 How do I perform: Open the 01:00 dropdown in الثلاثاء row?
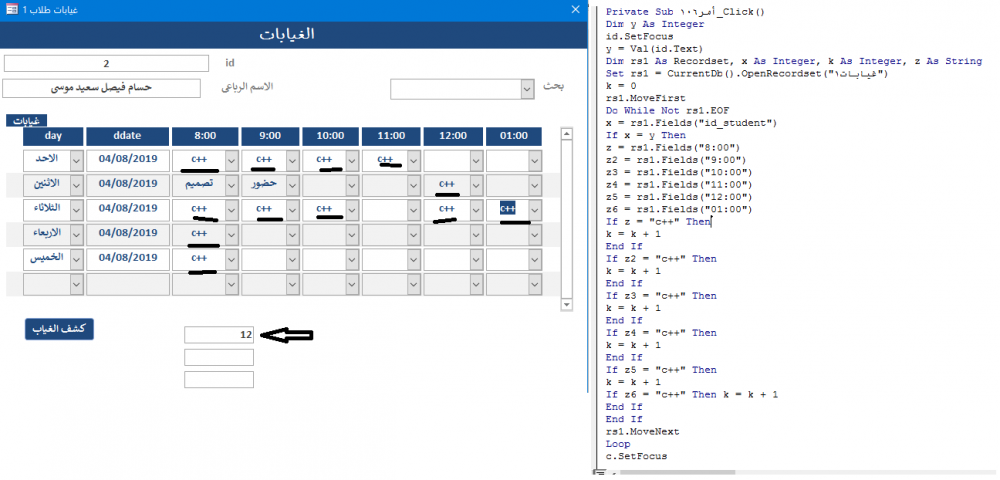point(536,210)
